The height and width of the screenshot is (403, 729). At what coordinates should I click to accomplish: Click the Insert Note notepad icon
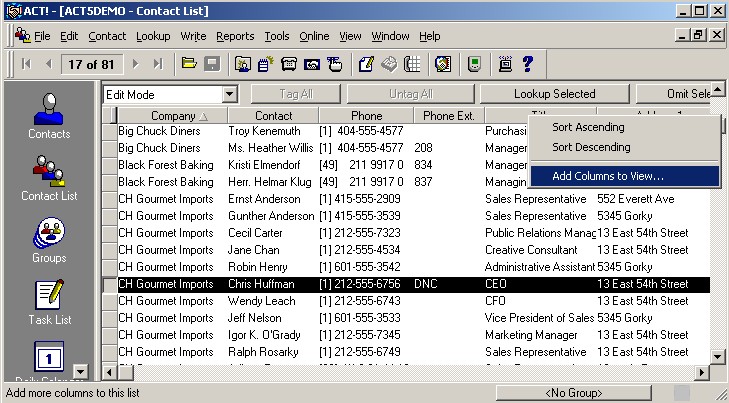point(265,64)
